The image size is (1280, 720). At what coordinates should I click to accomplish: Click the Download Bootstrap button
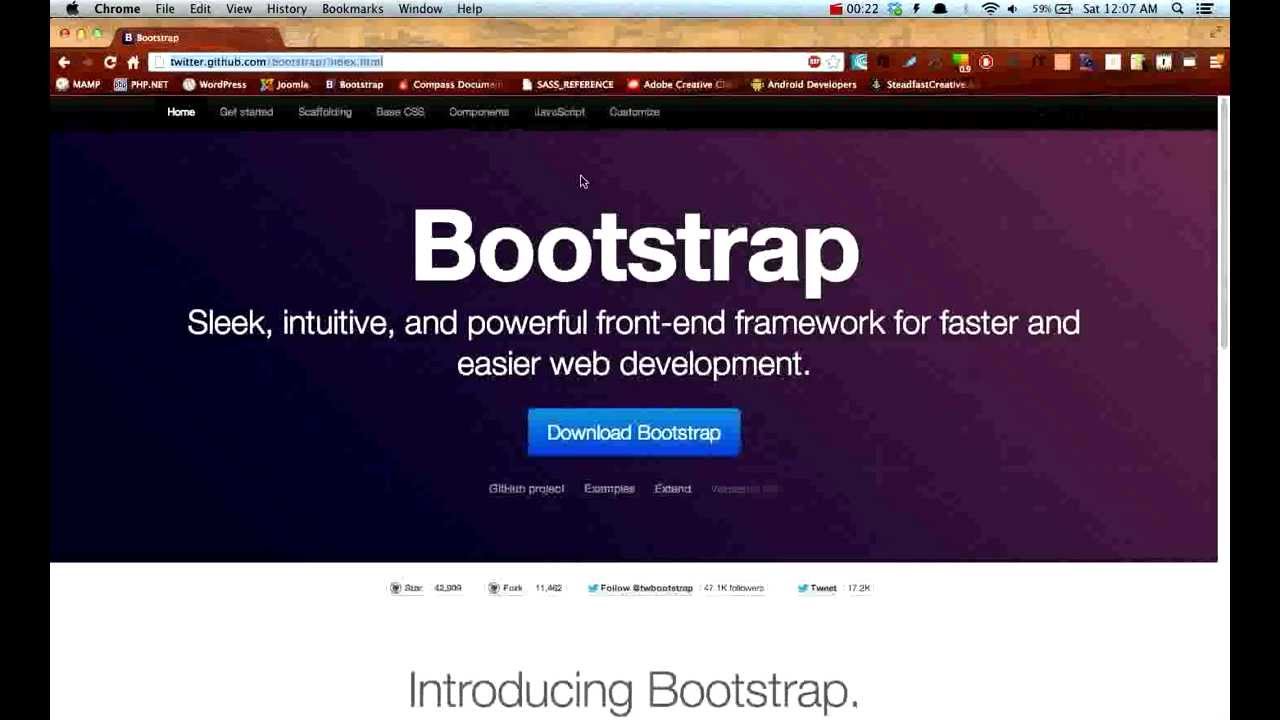[x=634, y=432]
